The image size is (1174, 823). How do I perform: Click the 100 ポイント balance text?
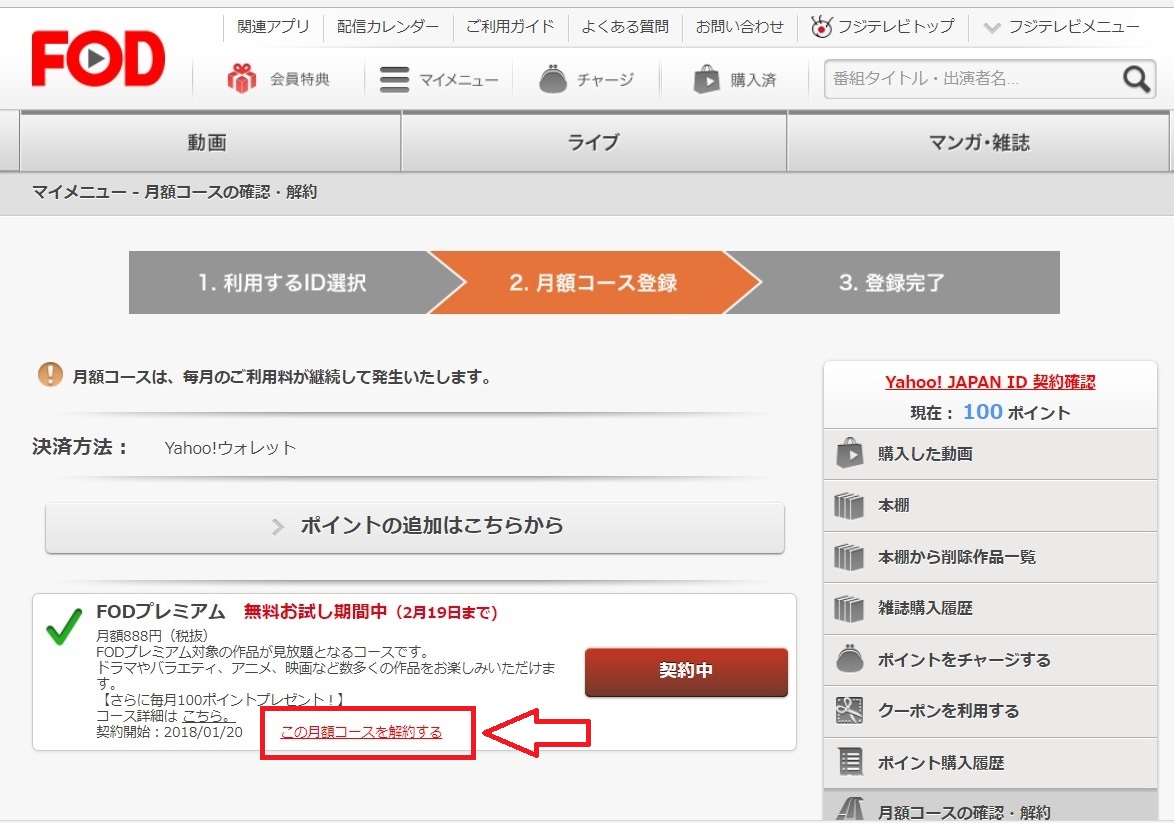tap(1016, 412)
